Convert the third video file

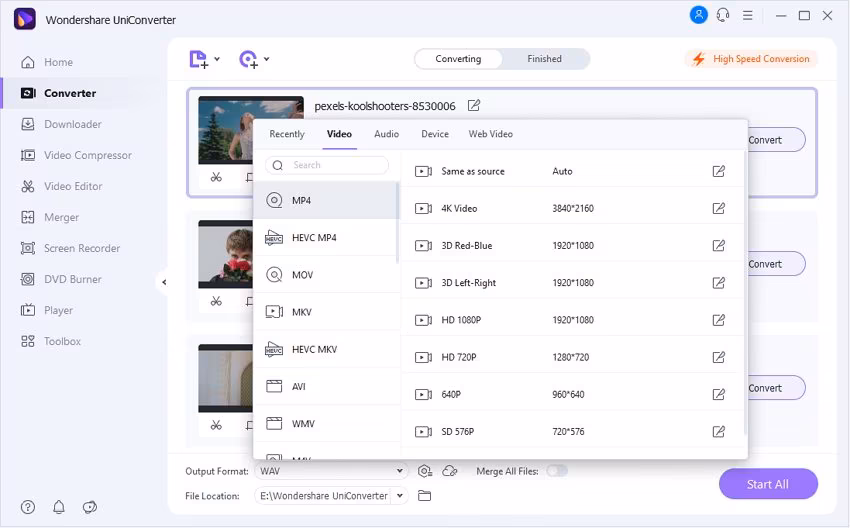(x=776, y=388)
